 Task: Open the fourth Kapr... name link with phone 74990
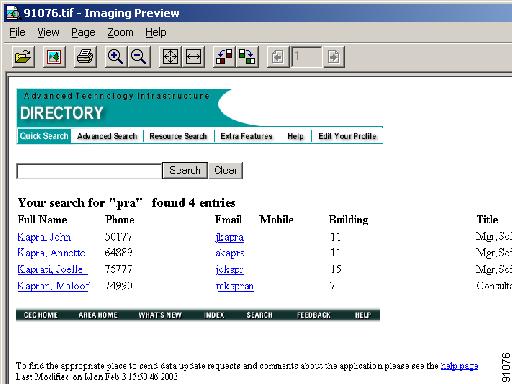click(53, 286)
